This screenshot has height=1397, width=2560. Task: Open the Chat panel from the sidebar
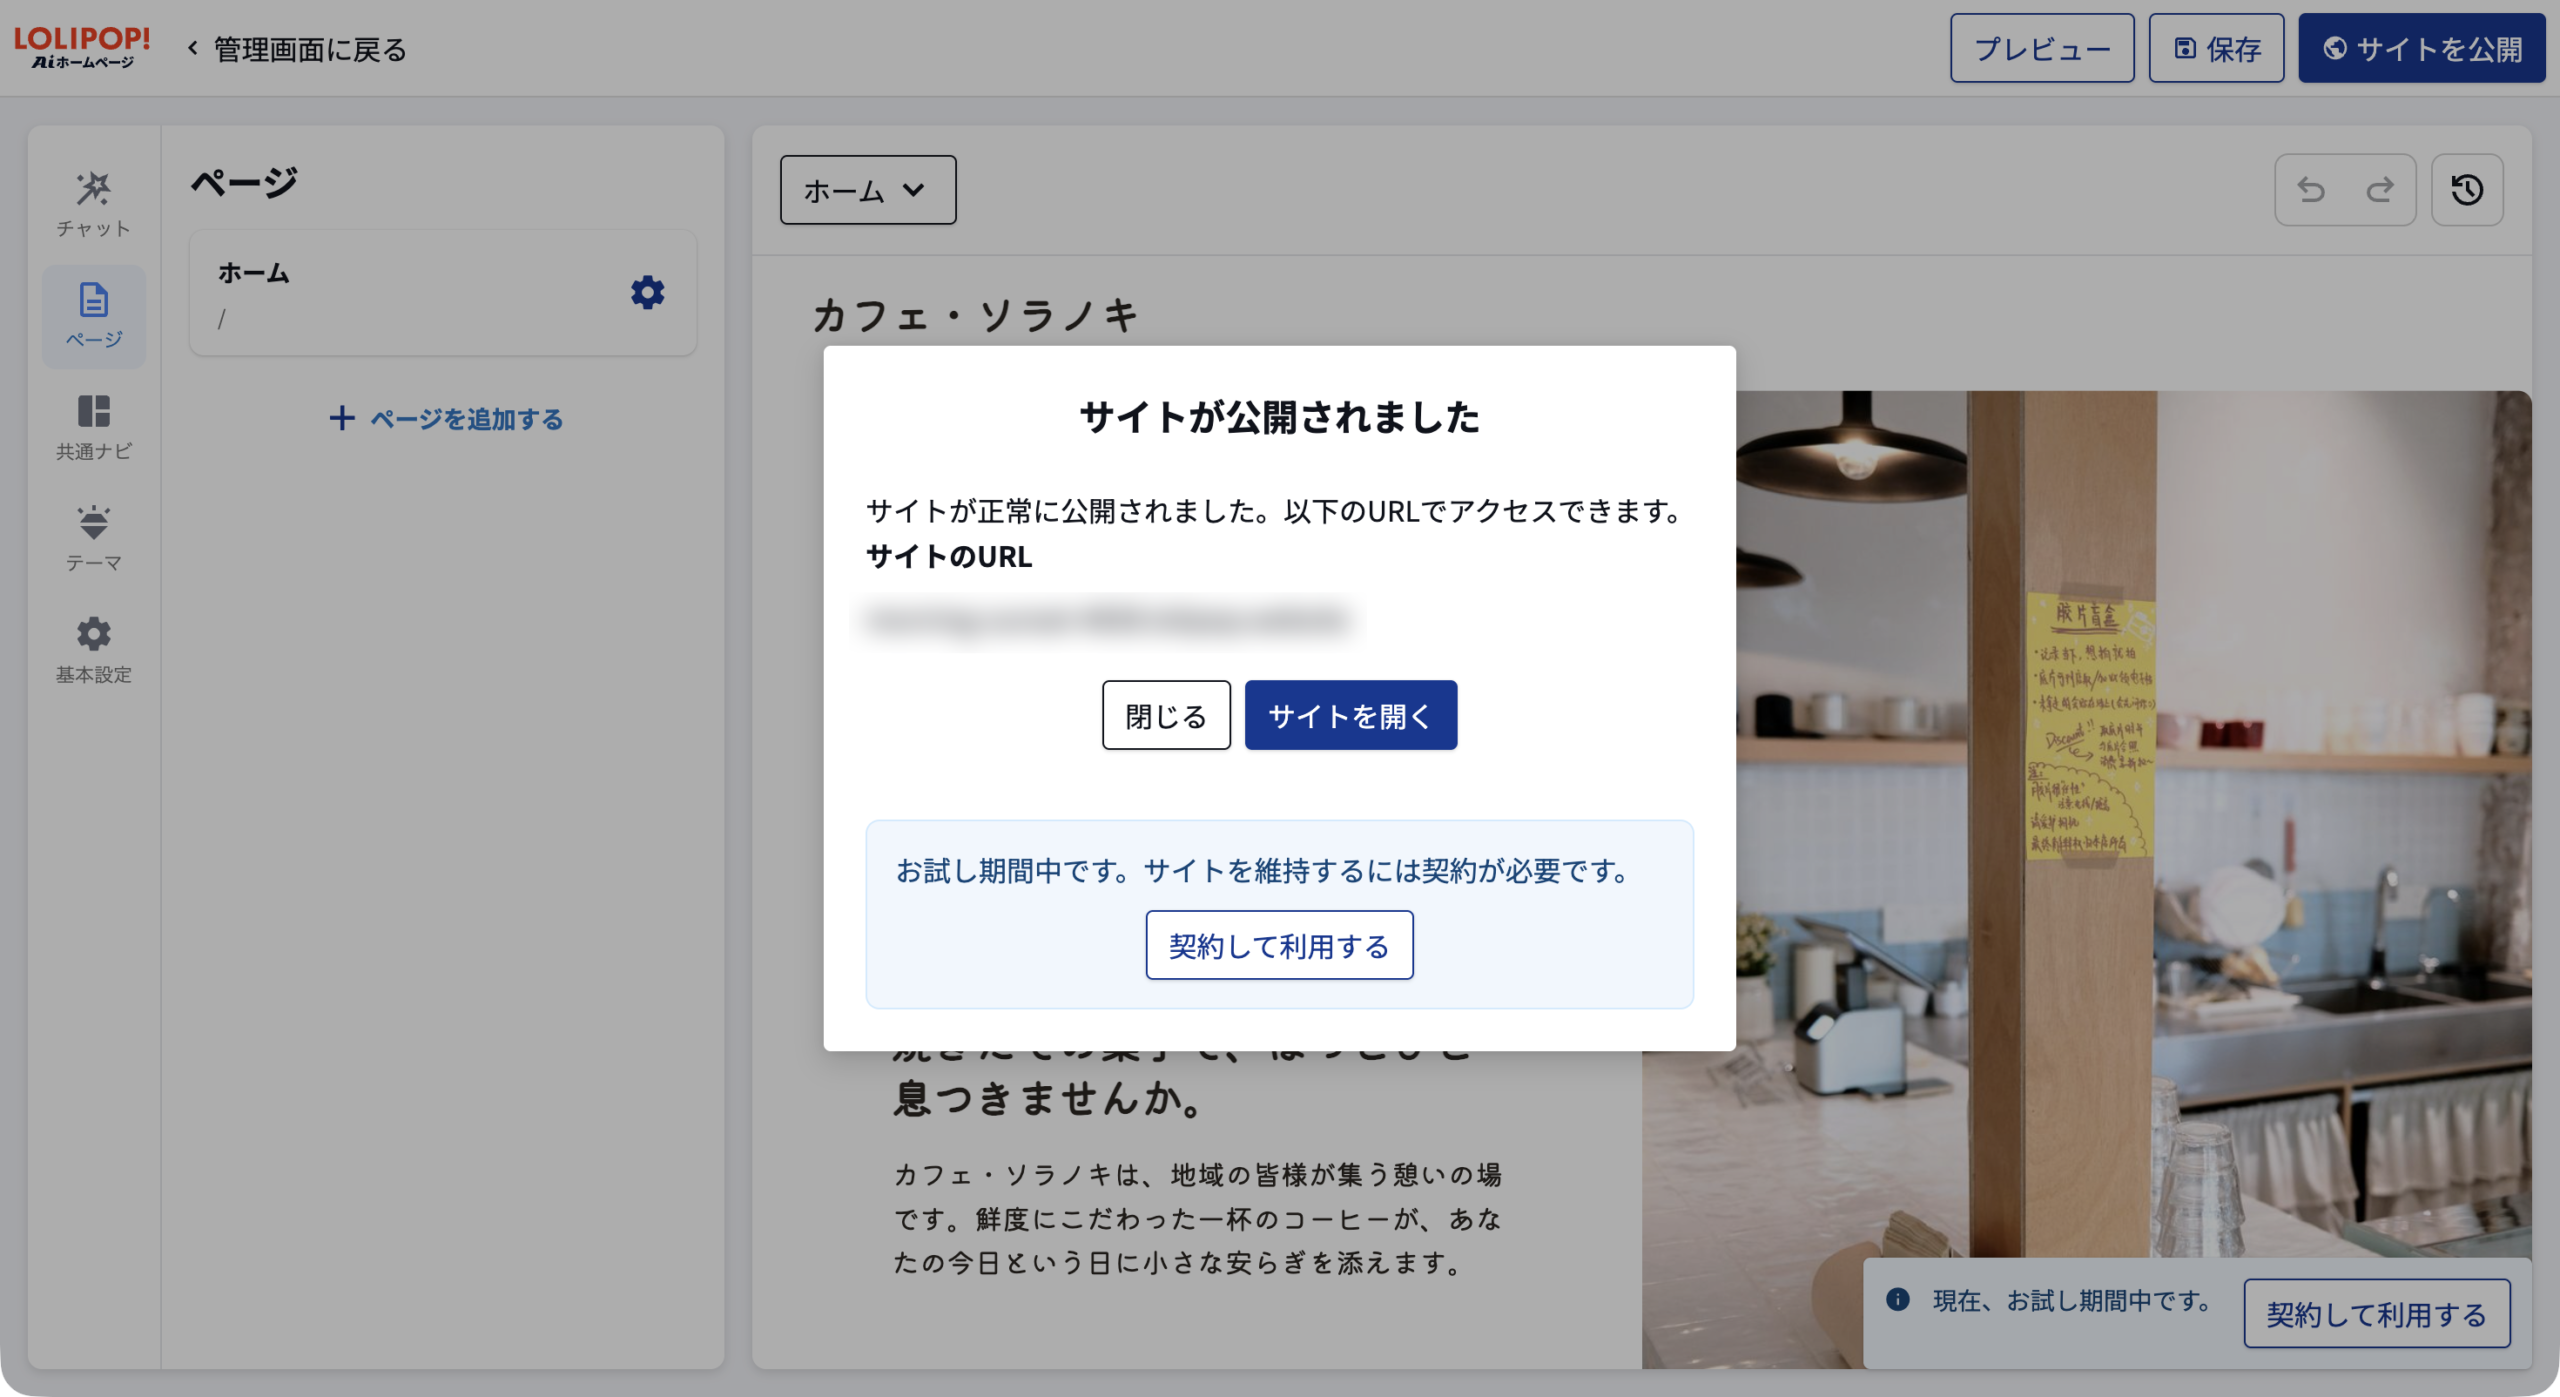pyautogui.click(x=93, y=204)
